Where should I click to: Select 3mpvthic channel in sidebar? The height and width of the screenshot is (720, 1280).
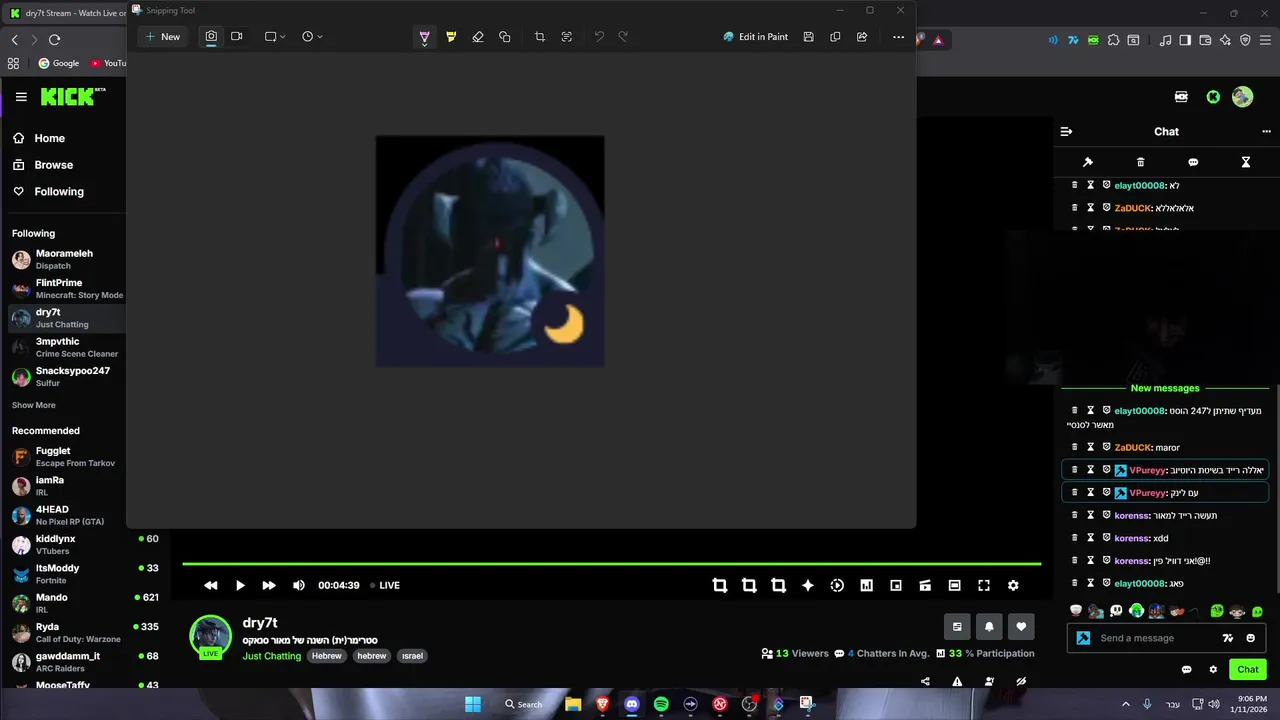click(x=66, y=347)
